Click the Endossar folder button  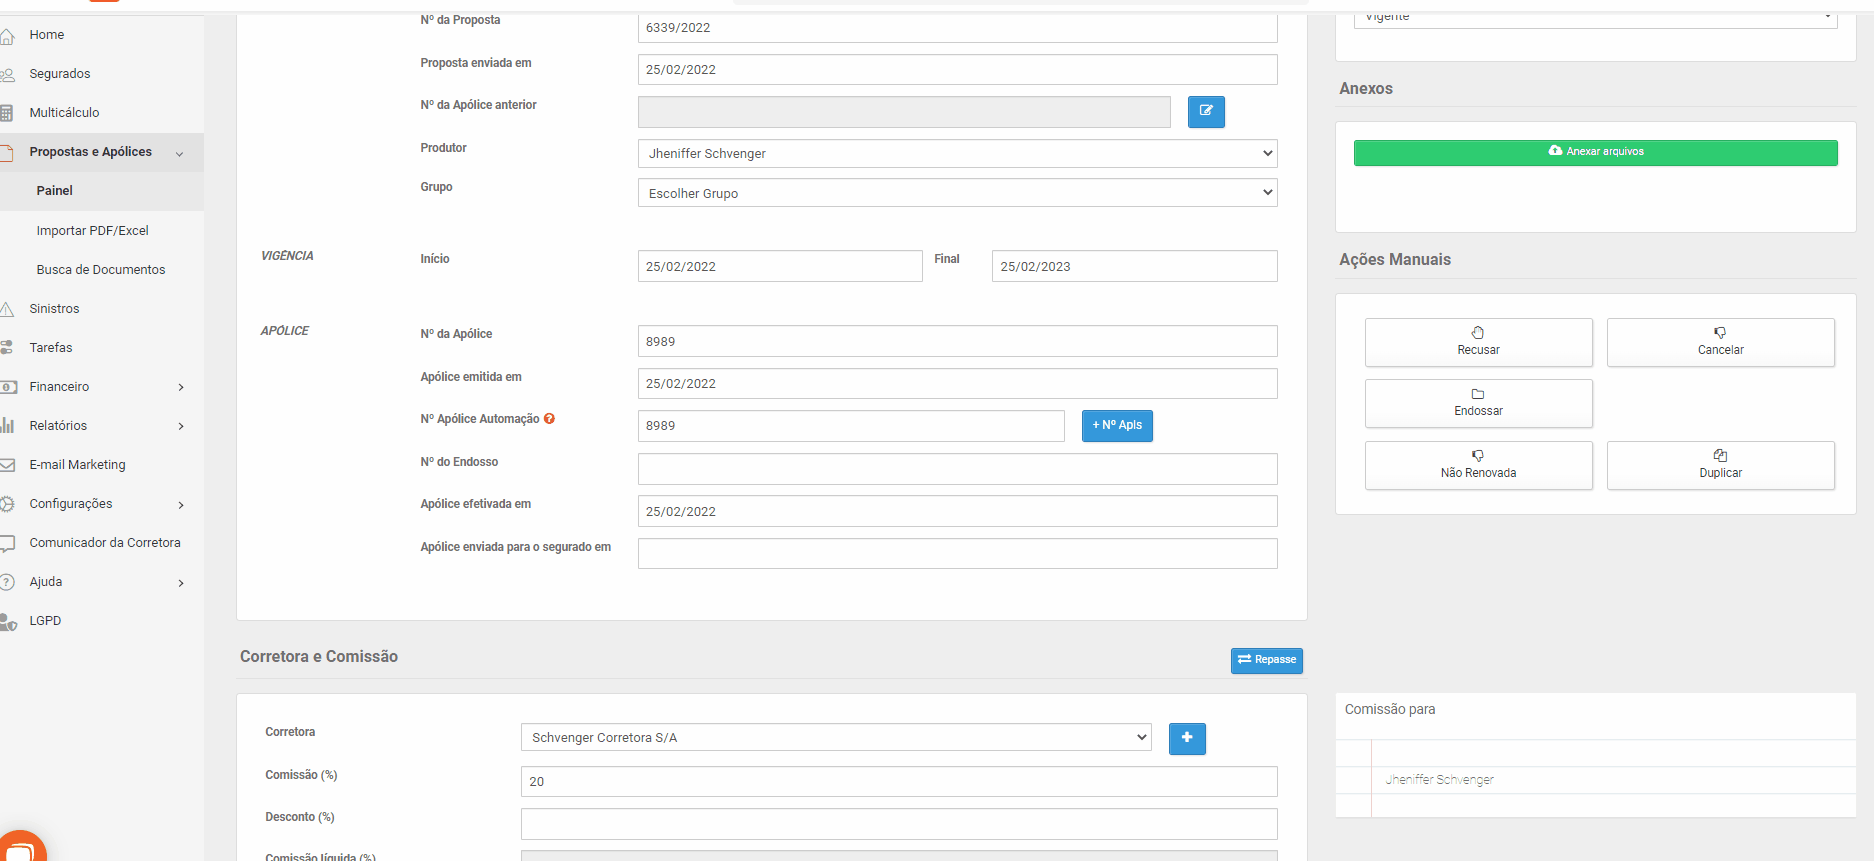coord(1478,403)
